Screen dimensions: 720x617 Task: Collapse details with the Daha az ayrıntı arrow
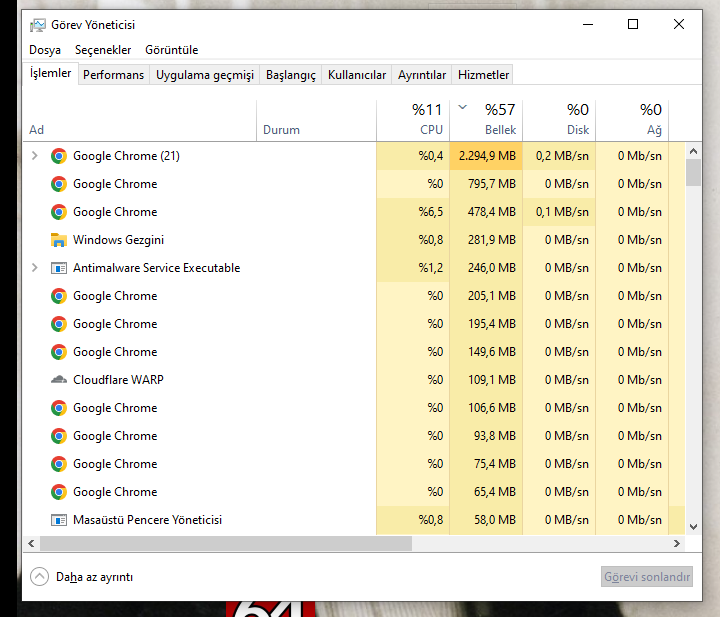click(x=39, y=577)
